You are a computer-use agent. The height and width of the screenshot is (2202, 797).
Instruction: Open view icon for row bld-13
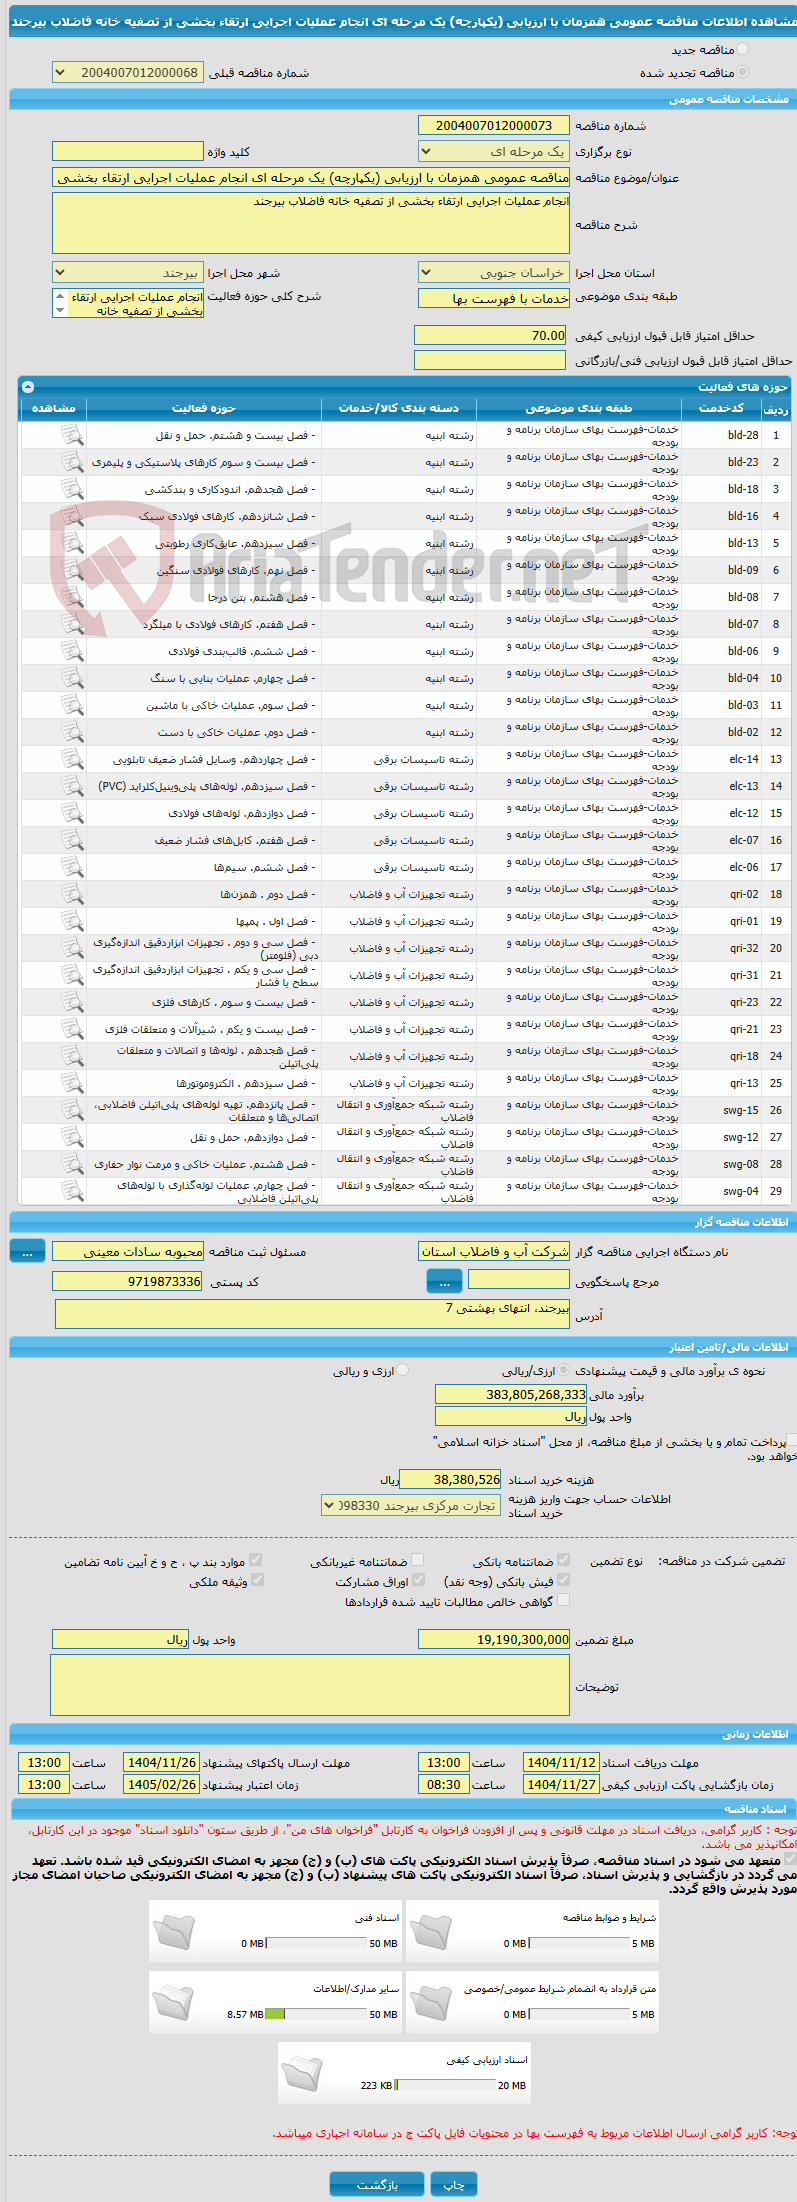[71, 543]
